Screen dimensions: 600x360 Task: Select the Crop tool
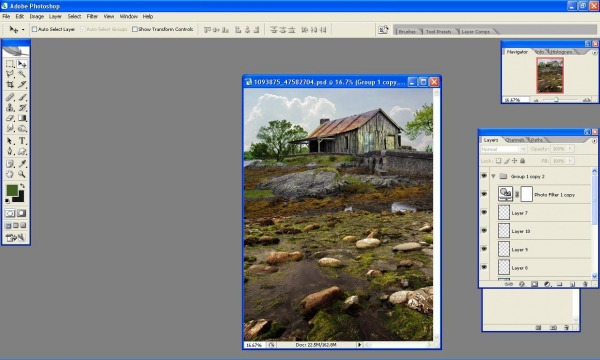point(10,85)
